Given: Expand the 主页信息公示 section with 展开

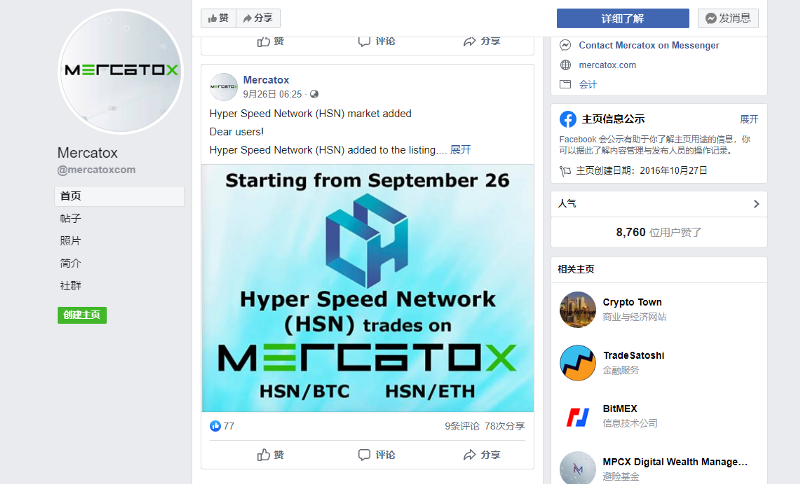Looking at the screenshot, I should coord(749,119).
